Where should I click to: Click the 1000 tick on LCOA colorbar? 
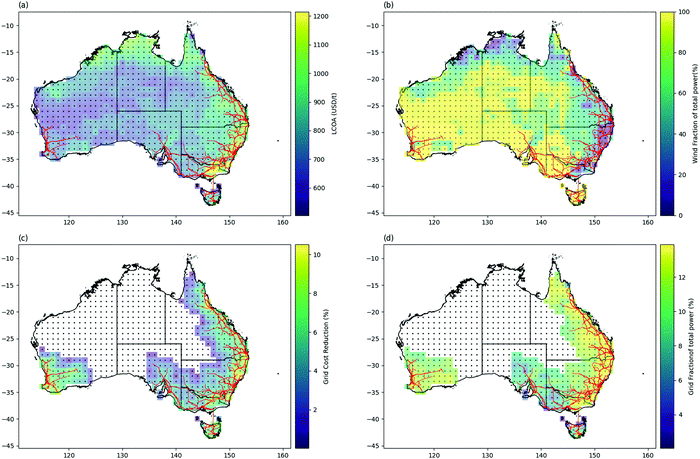coord(321,74)
